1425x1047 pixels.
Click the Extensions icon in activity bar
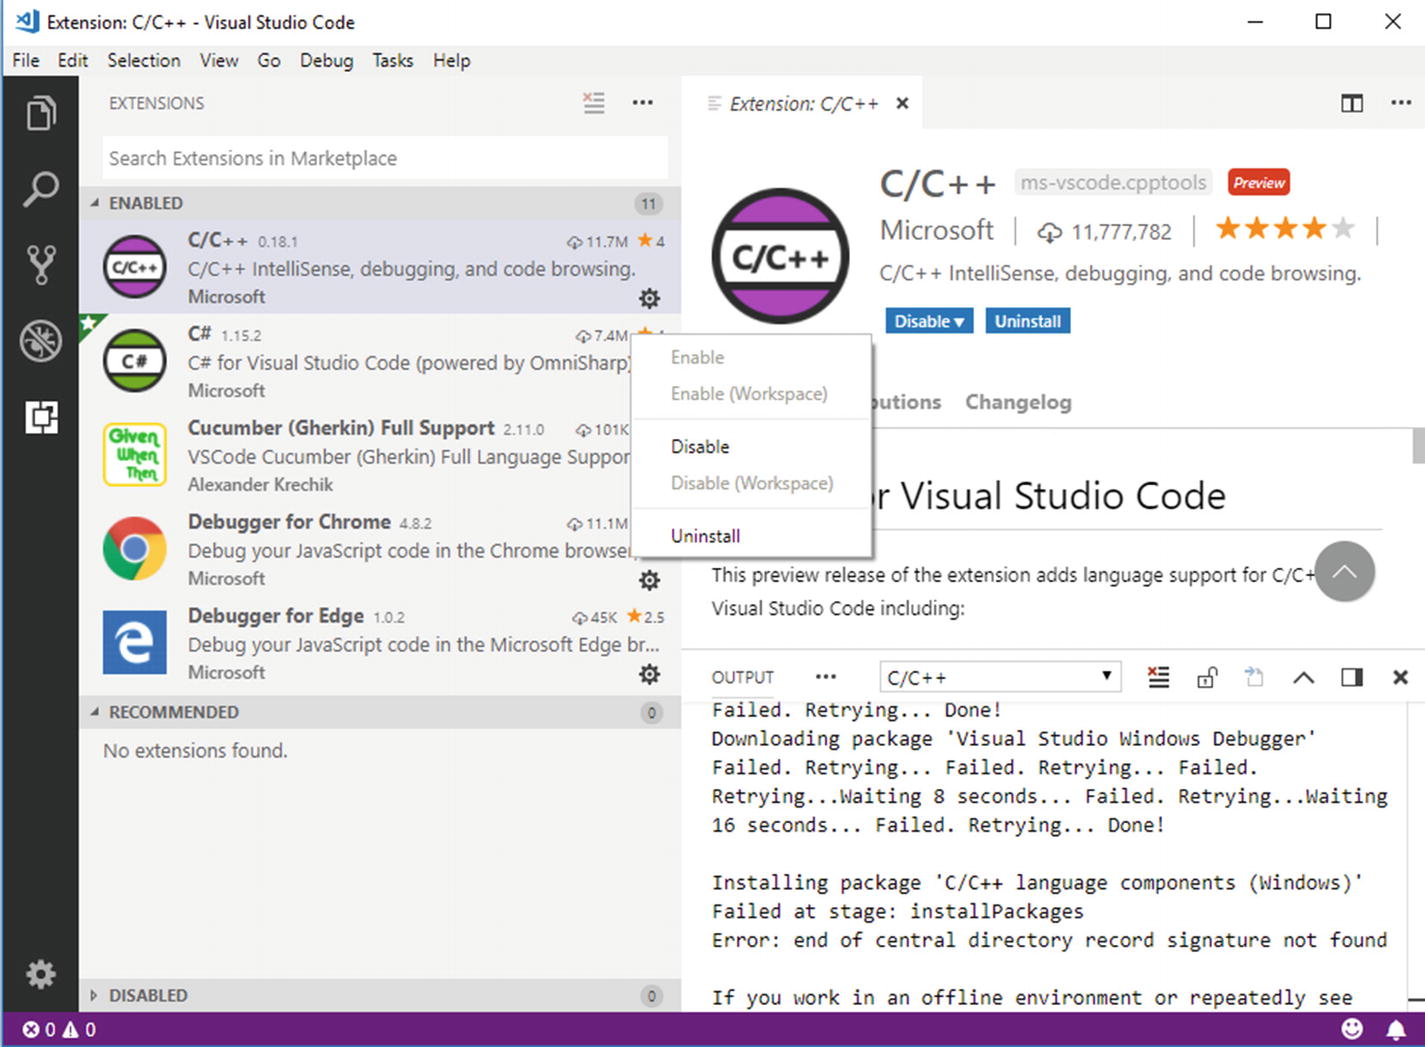coord(41,417)
